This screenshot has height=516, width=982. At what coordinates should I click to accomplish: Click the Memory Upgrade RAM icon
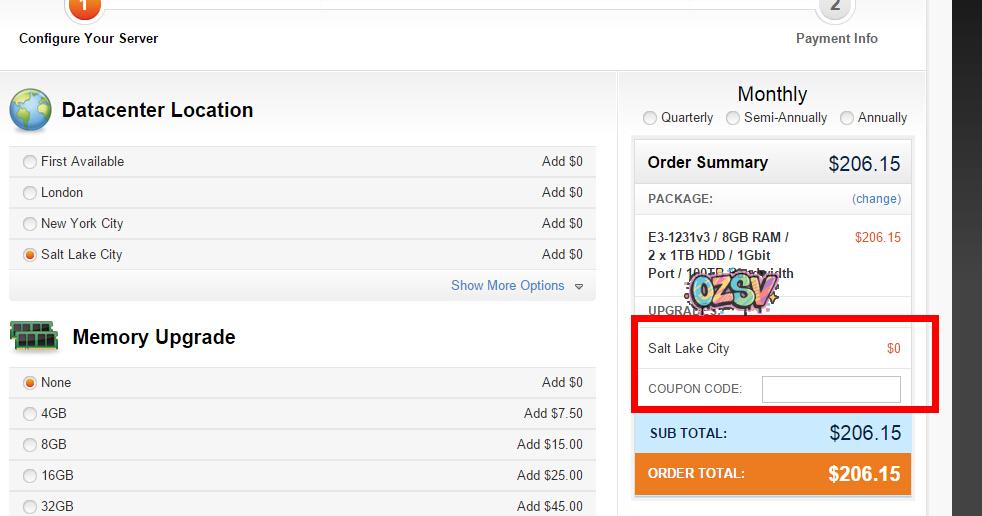(x=33, y=337)
